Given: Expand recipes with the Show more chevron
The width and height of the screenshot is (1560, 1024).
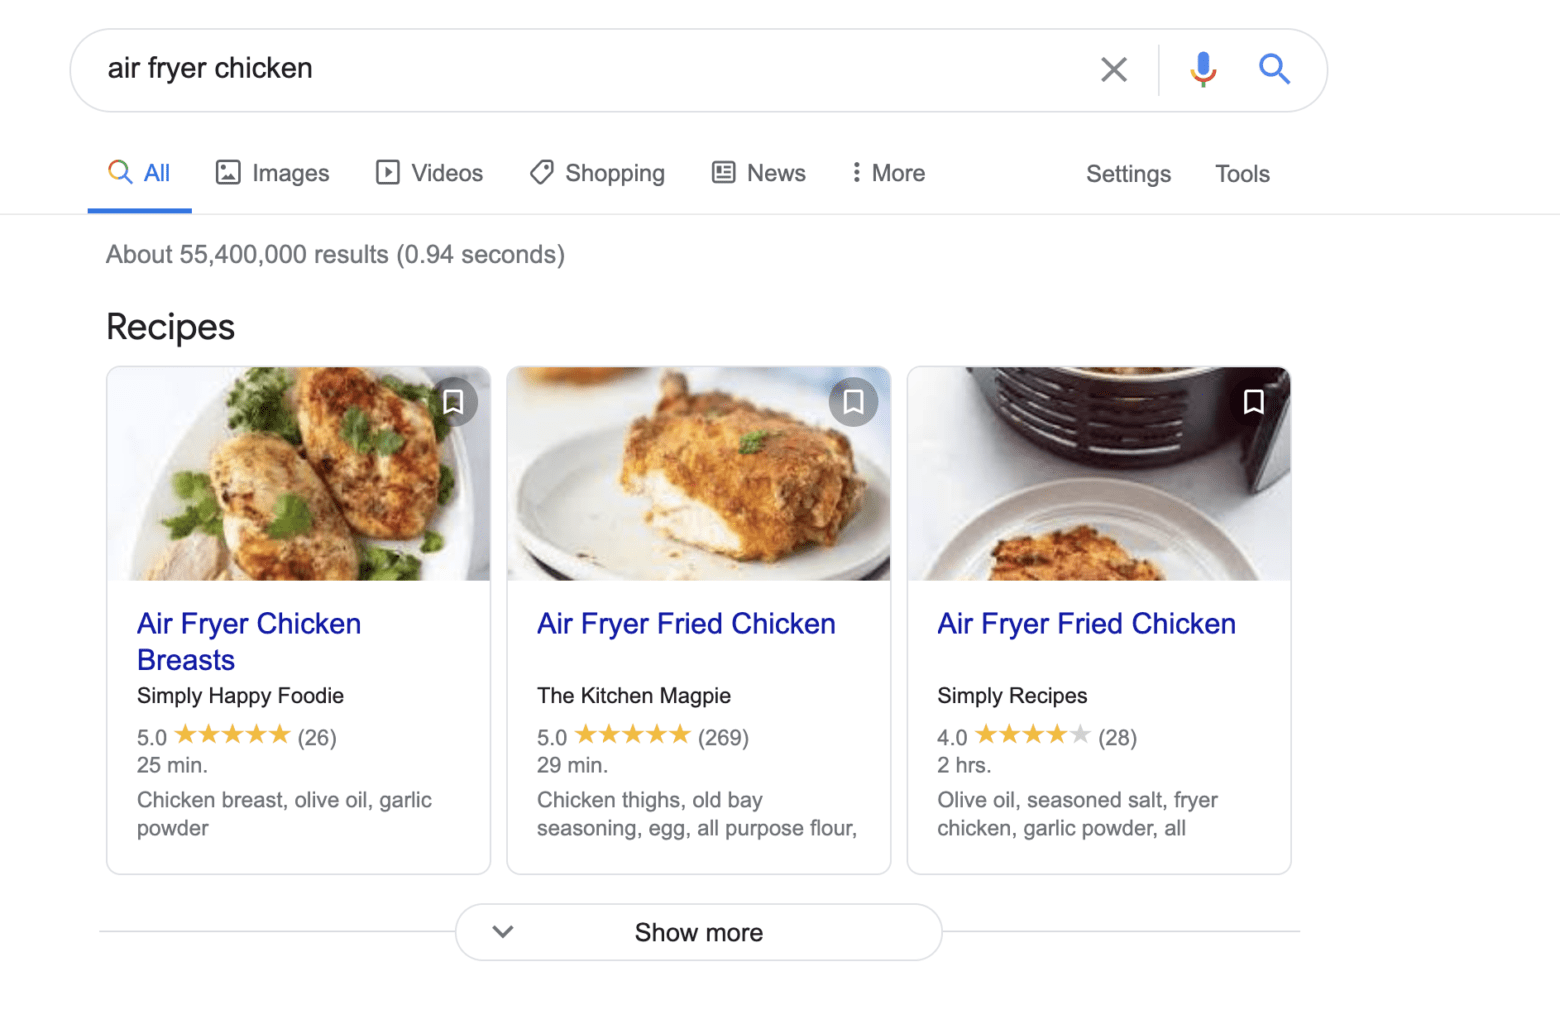Looking at the screenshot, I should pyautogui.click(x=503, y=932).
